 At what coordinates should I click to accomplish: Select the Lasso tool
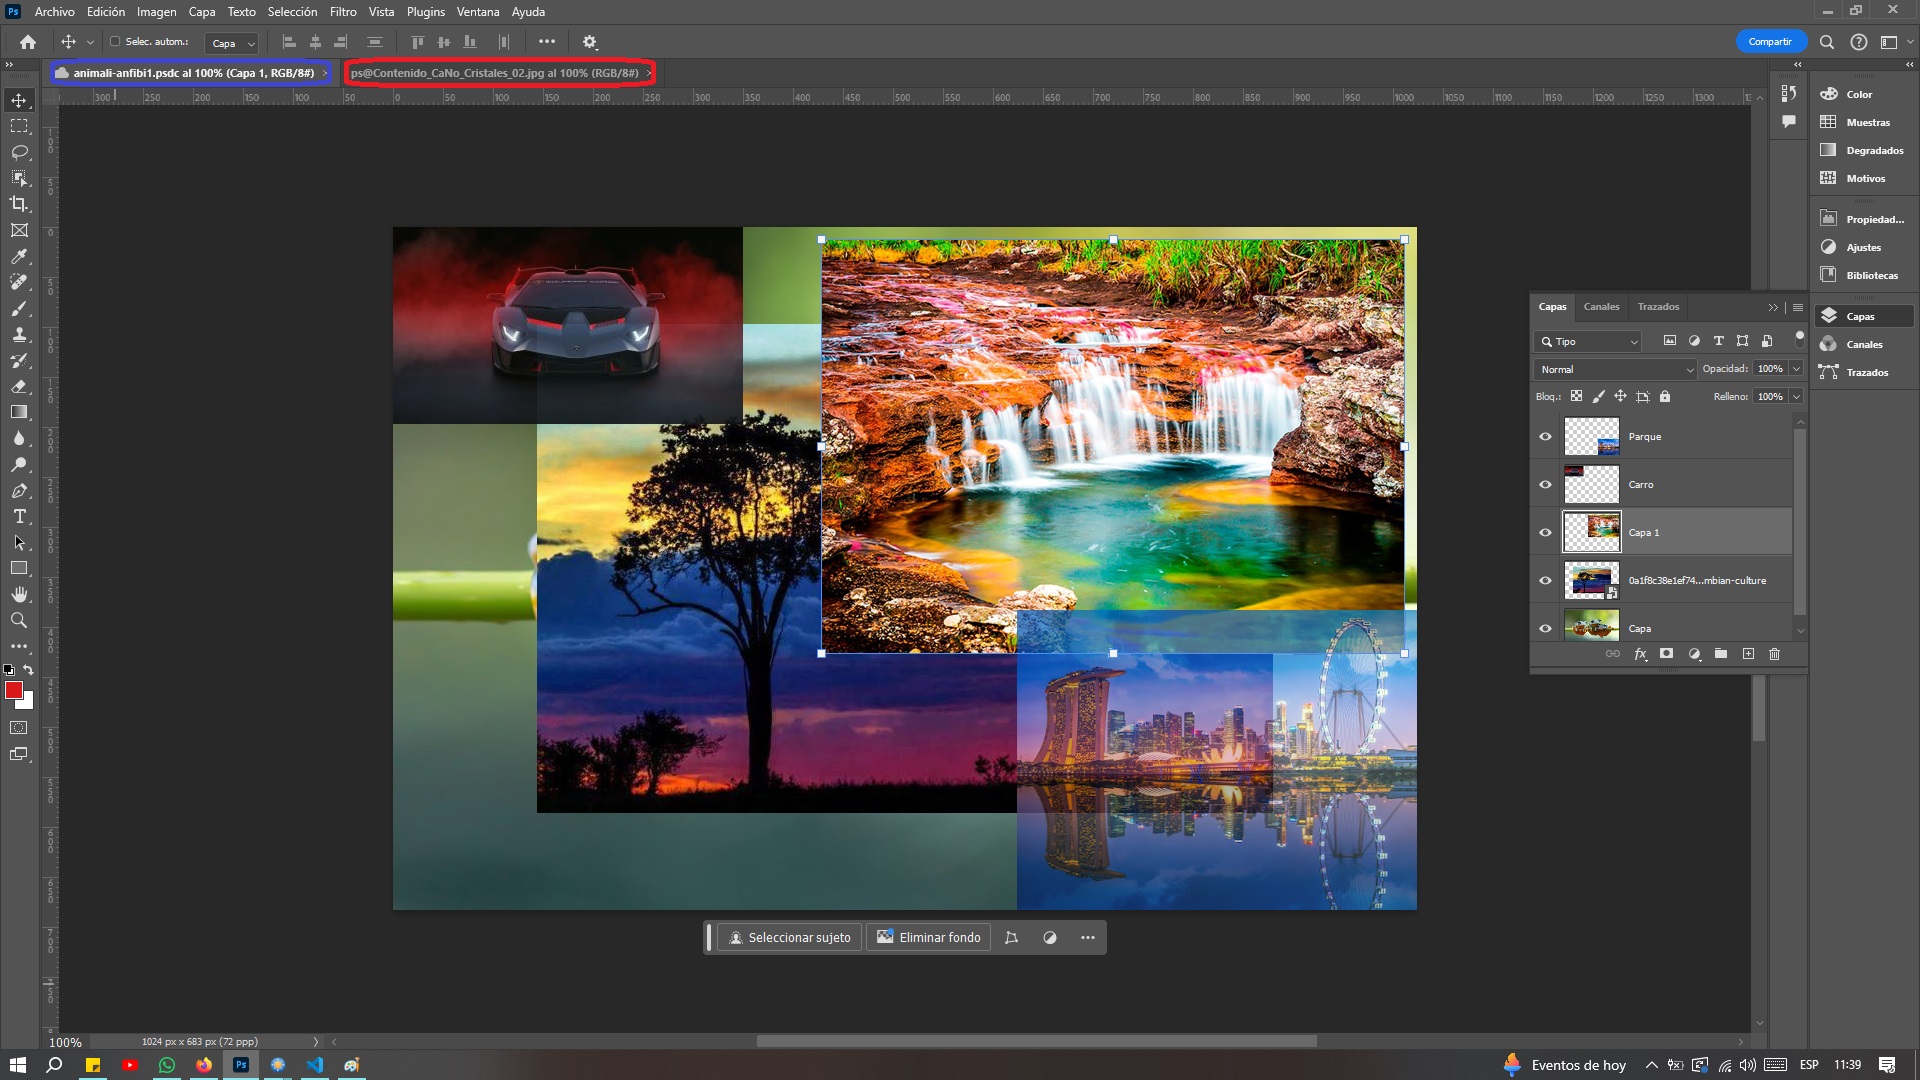point(19,152)
